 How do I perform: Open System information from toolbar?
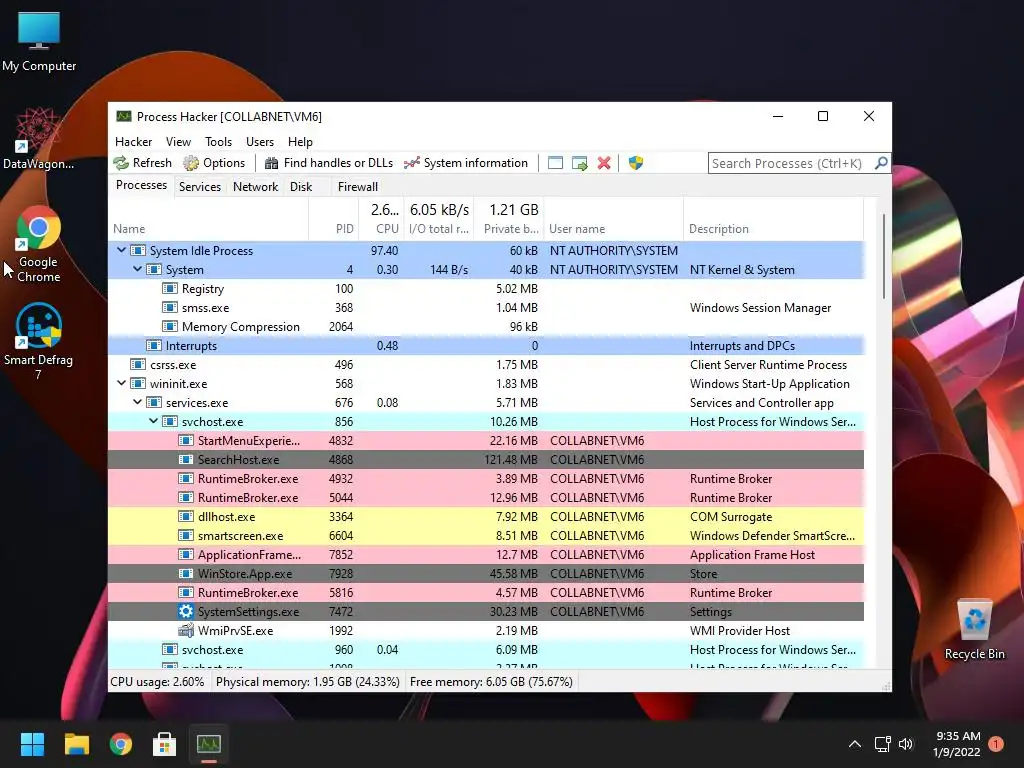[466, 163]
